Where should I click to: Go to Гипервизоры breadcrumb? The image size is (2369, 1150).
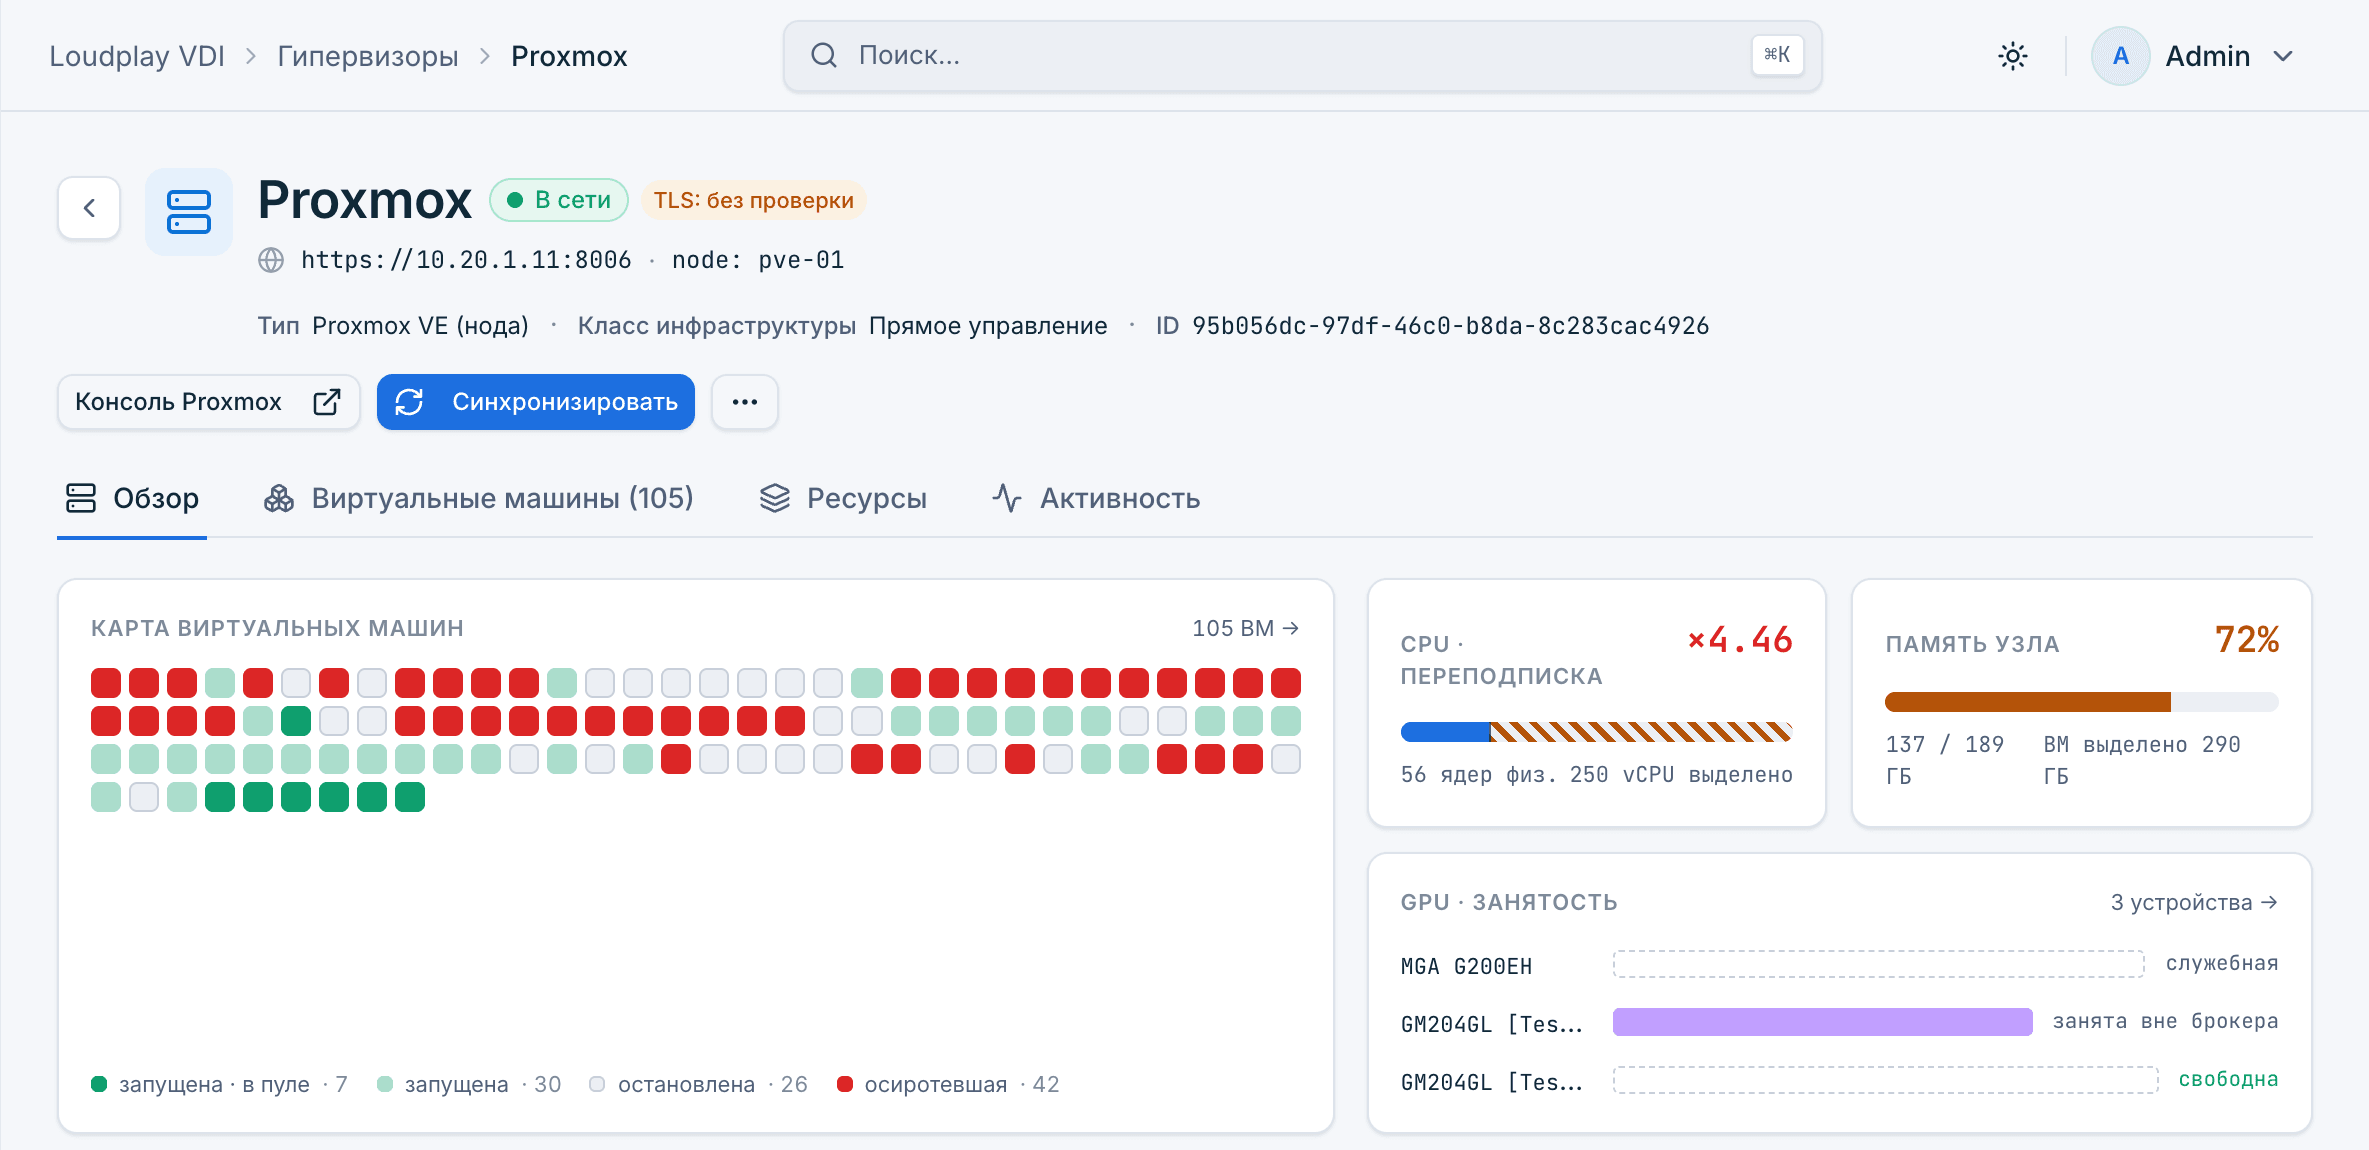[368, 56]
